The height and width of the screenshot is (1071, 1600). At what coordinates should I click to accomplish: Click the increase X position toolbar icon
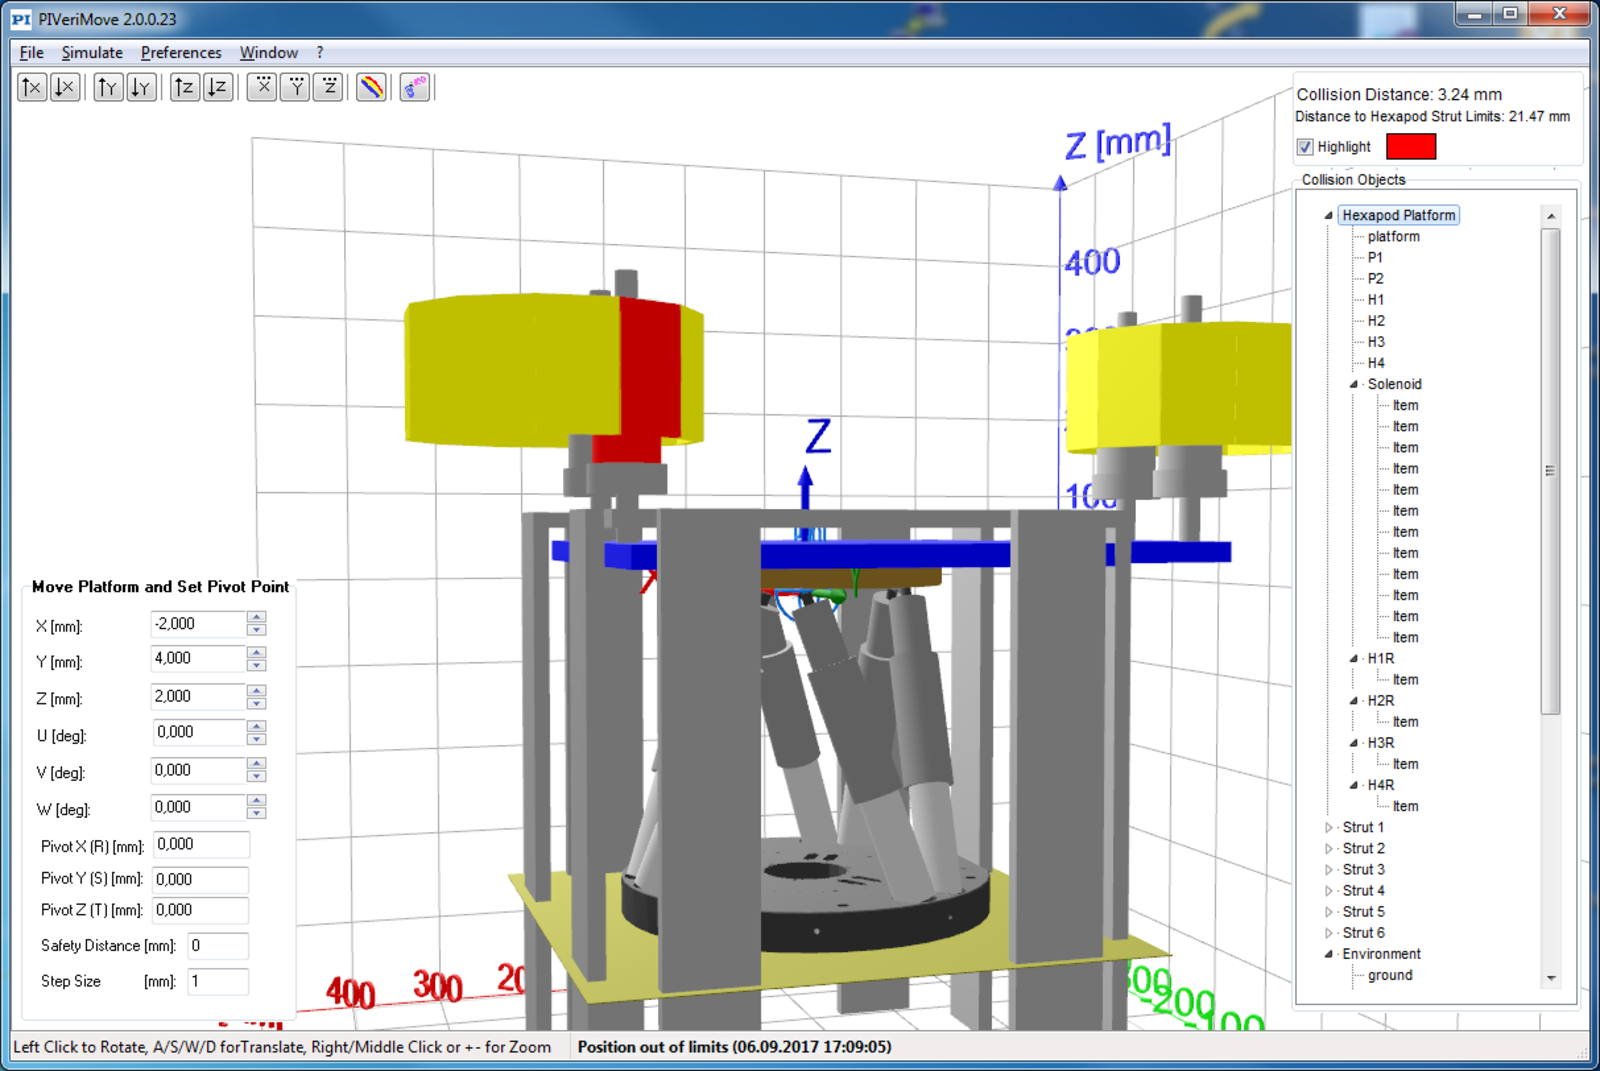pyautogui.click(x=32, y=88)
